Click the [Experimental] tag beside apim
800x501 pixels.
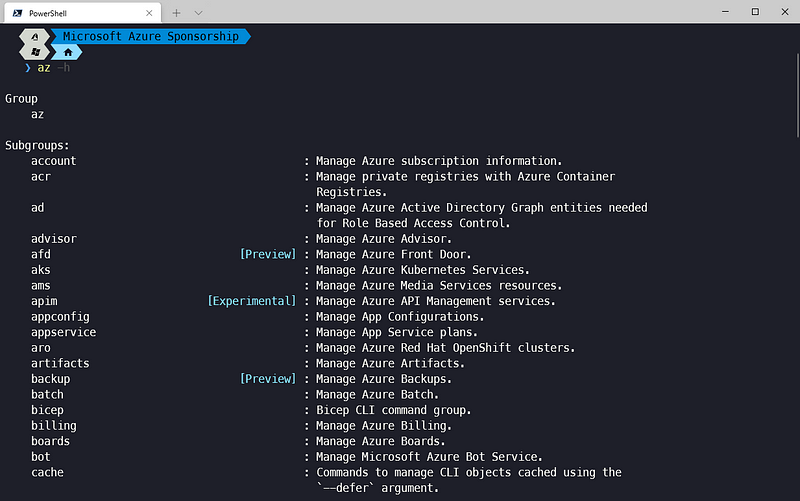[x=252, y=301]
